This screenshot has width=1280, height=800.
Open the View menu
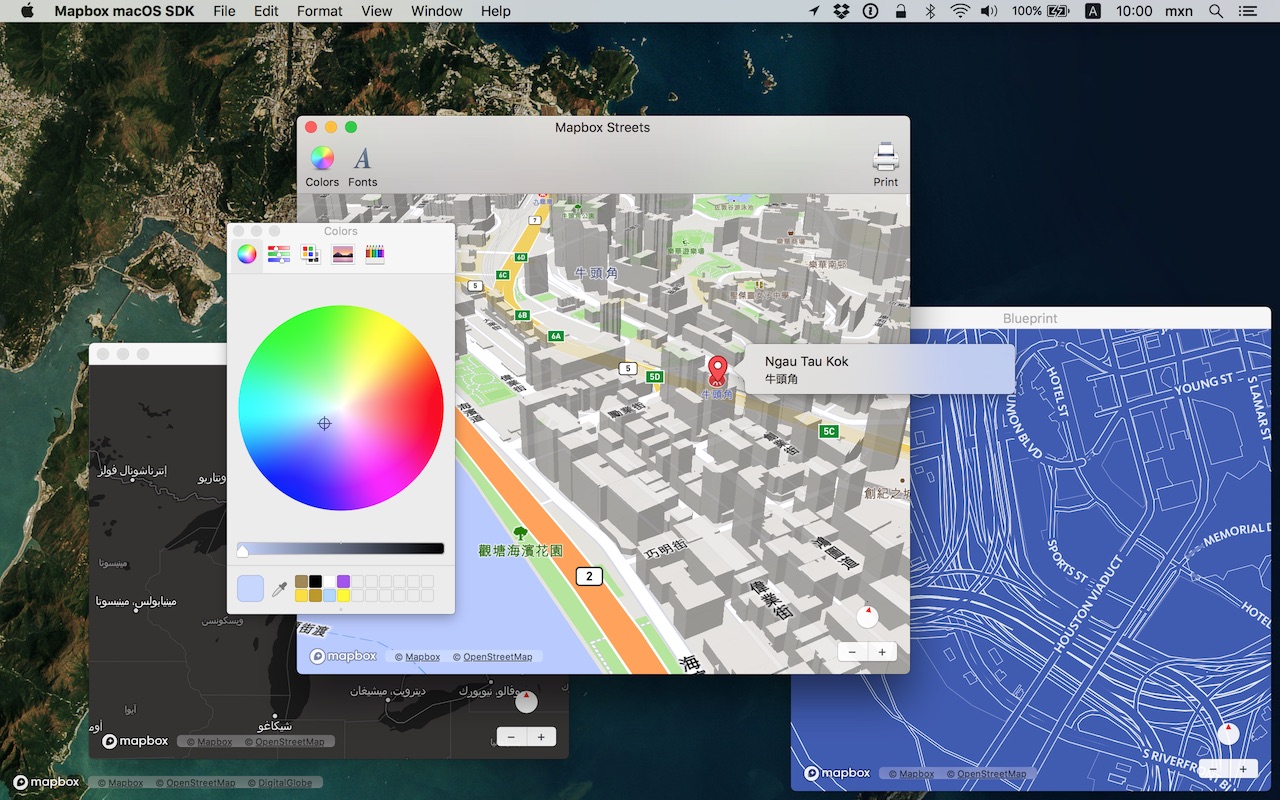point(377,11)
